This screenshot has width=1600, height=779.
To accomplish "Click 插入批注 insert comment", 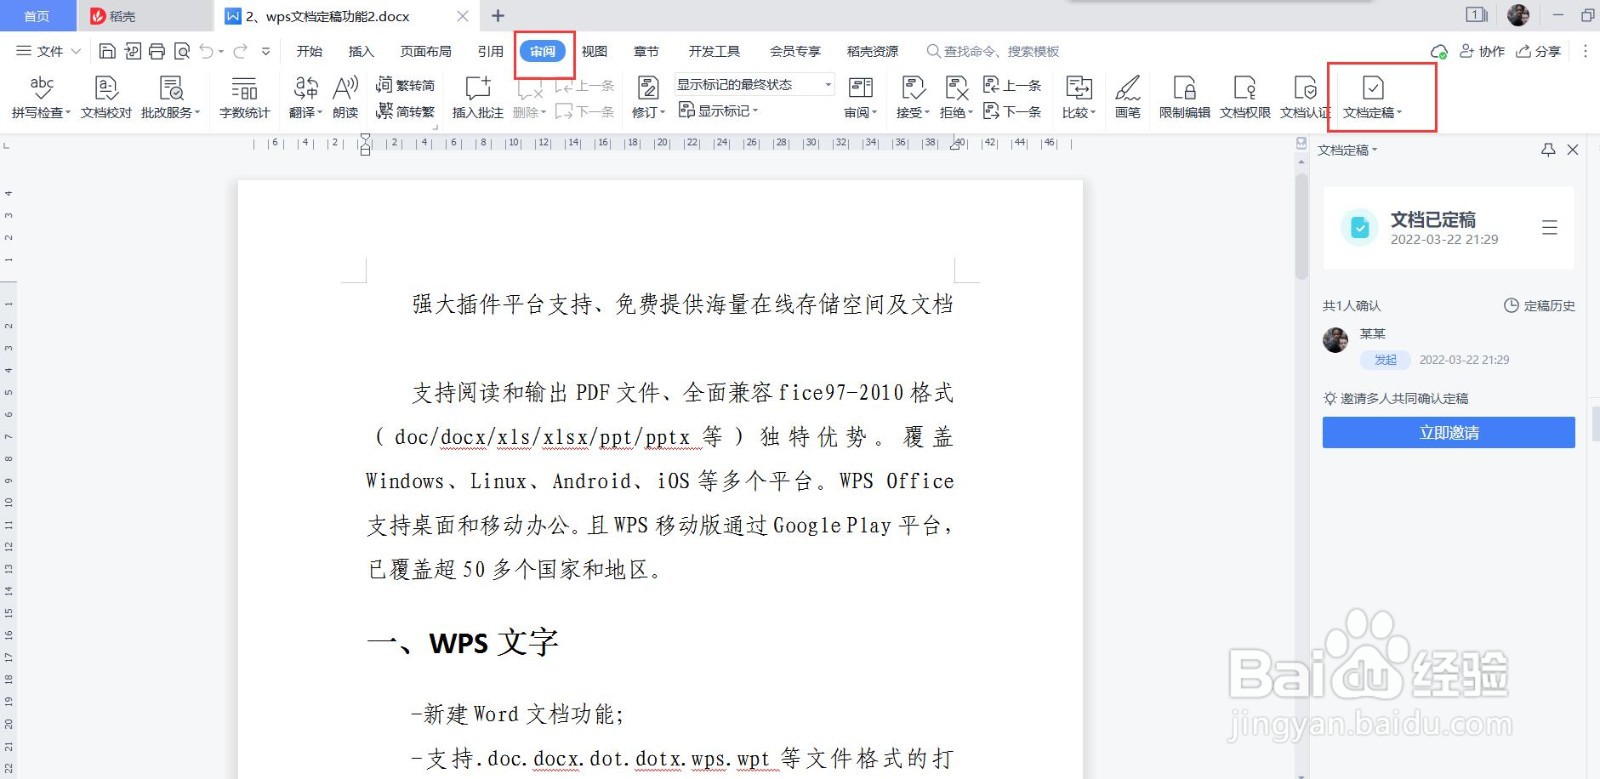I will pyautogui.click(x=478, y=98).
